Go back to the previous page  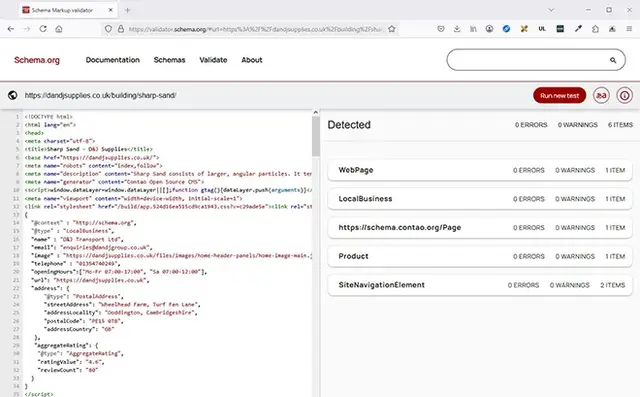click(x=11, y=29)
